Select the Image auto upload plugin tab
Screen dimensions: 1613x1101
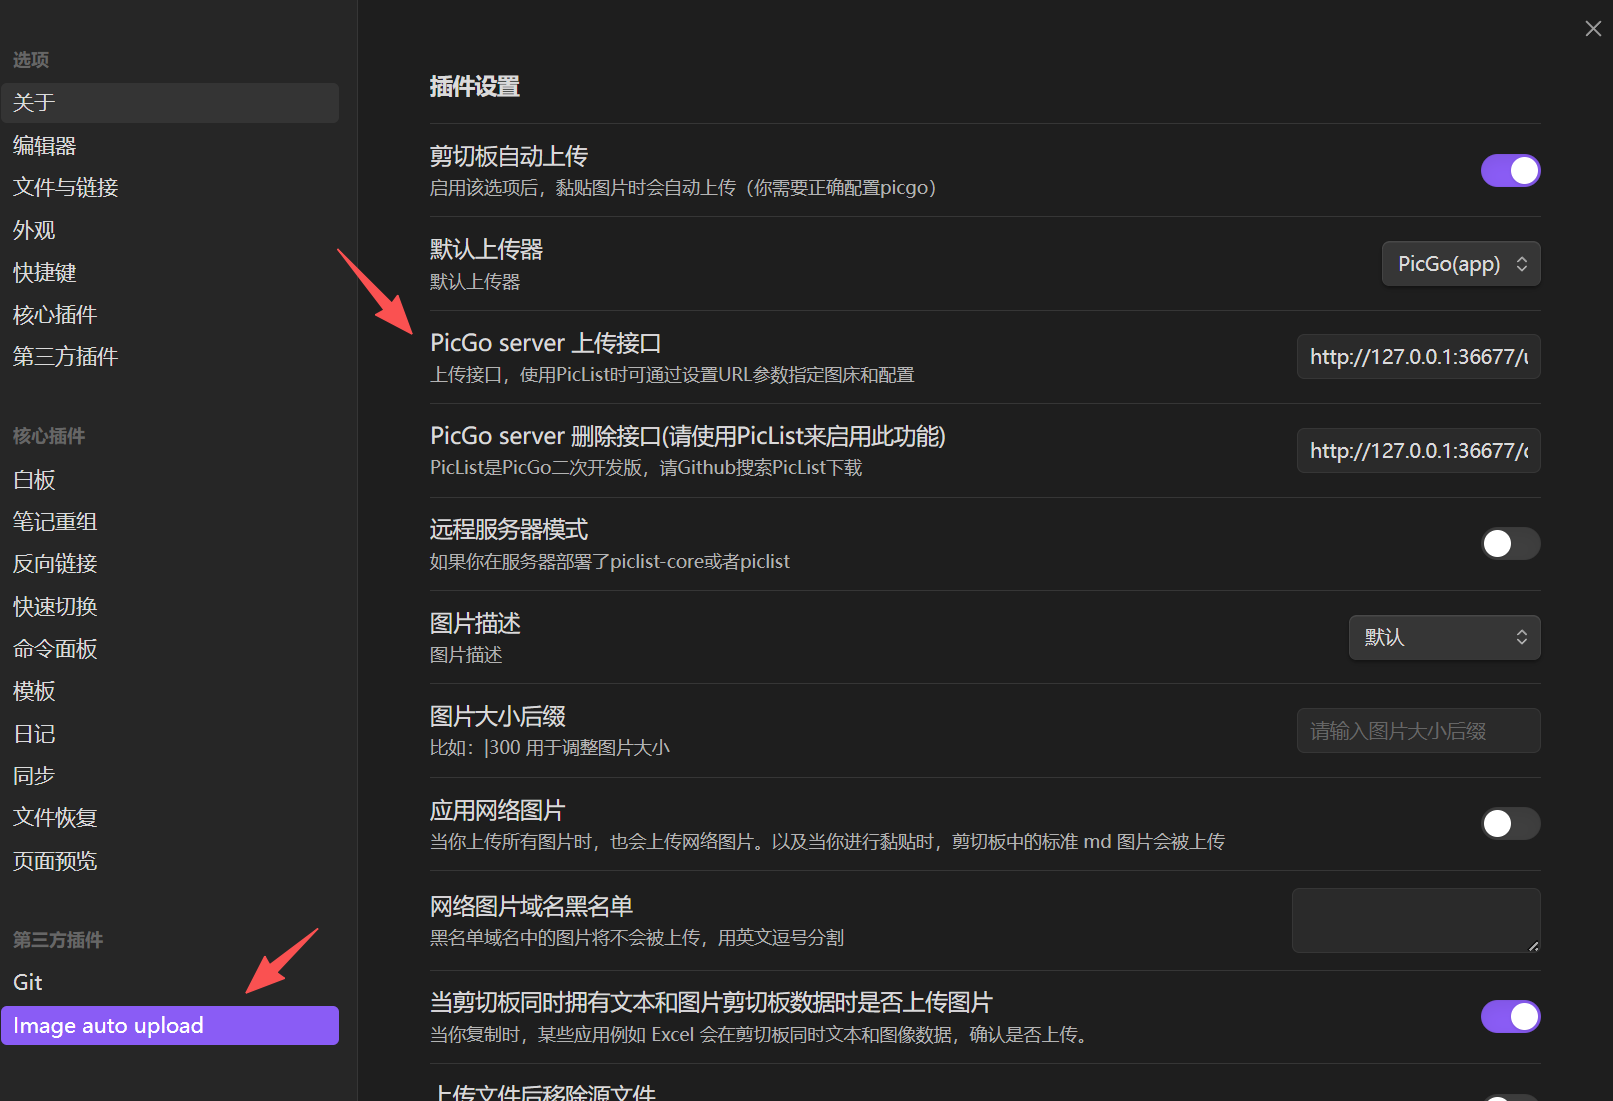coord(170,1026)
